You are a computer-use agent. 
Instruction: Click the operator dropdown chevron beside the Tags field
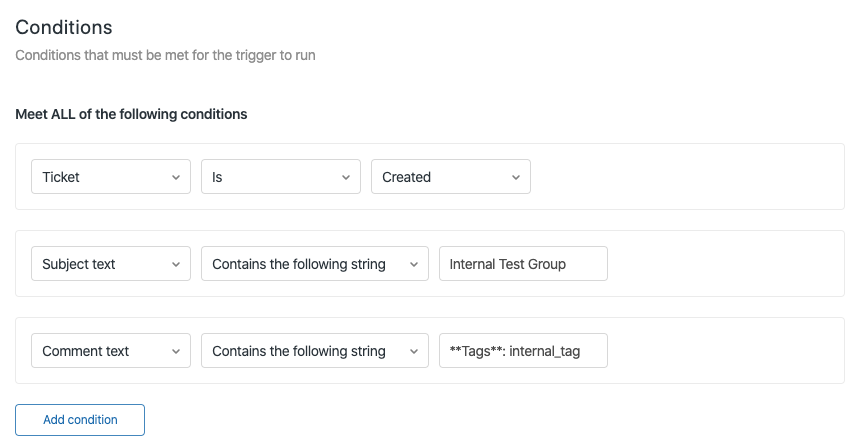[414, 351]
